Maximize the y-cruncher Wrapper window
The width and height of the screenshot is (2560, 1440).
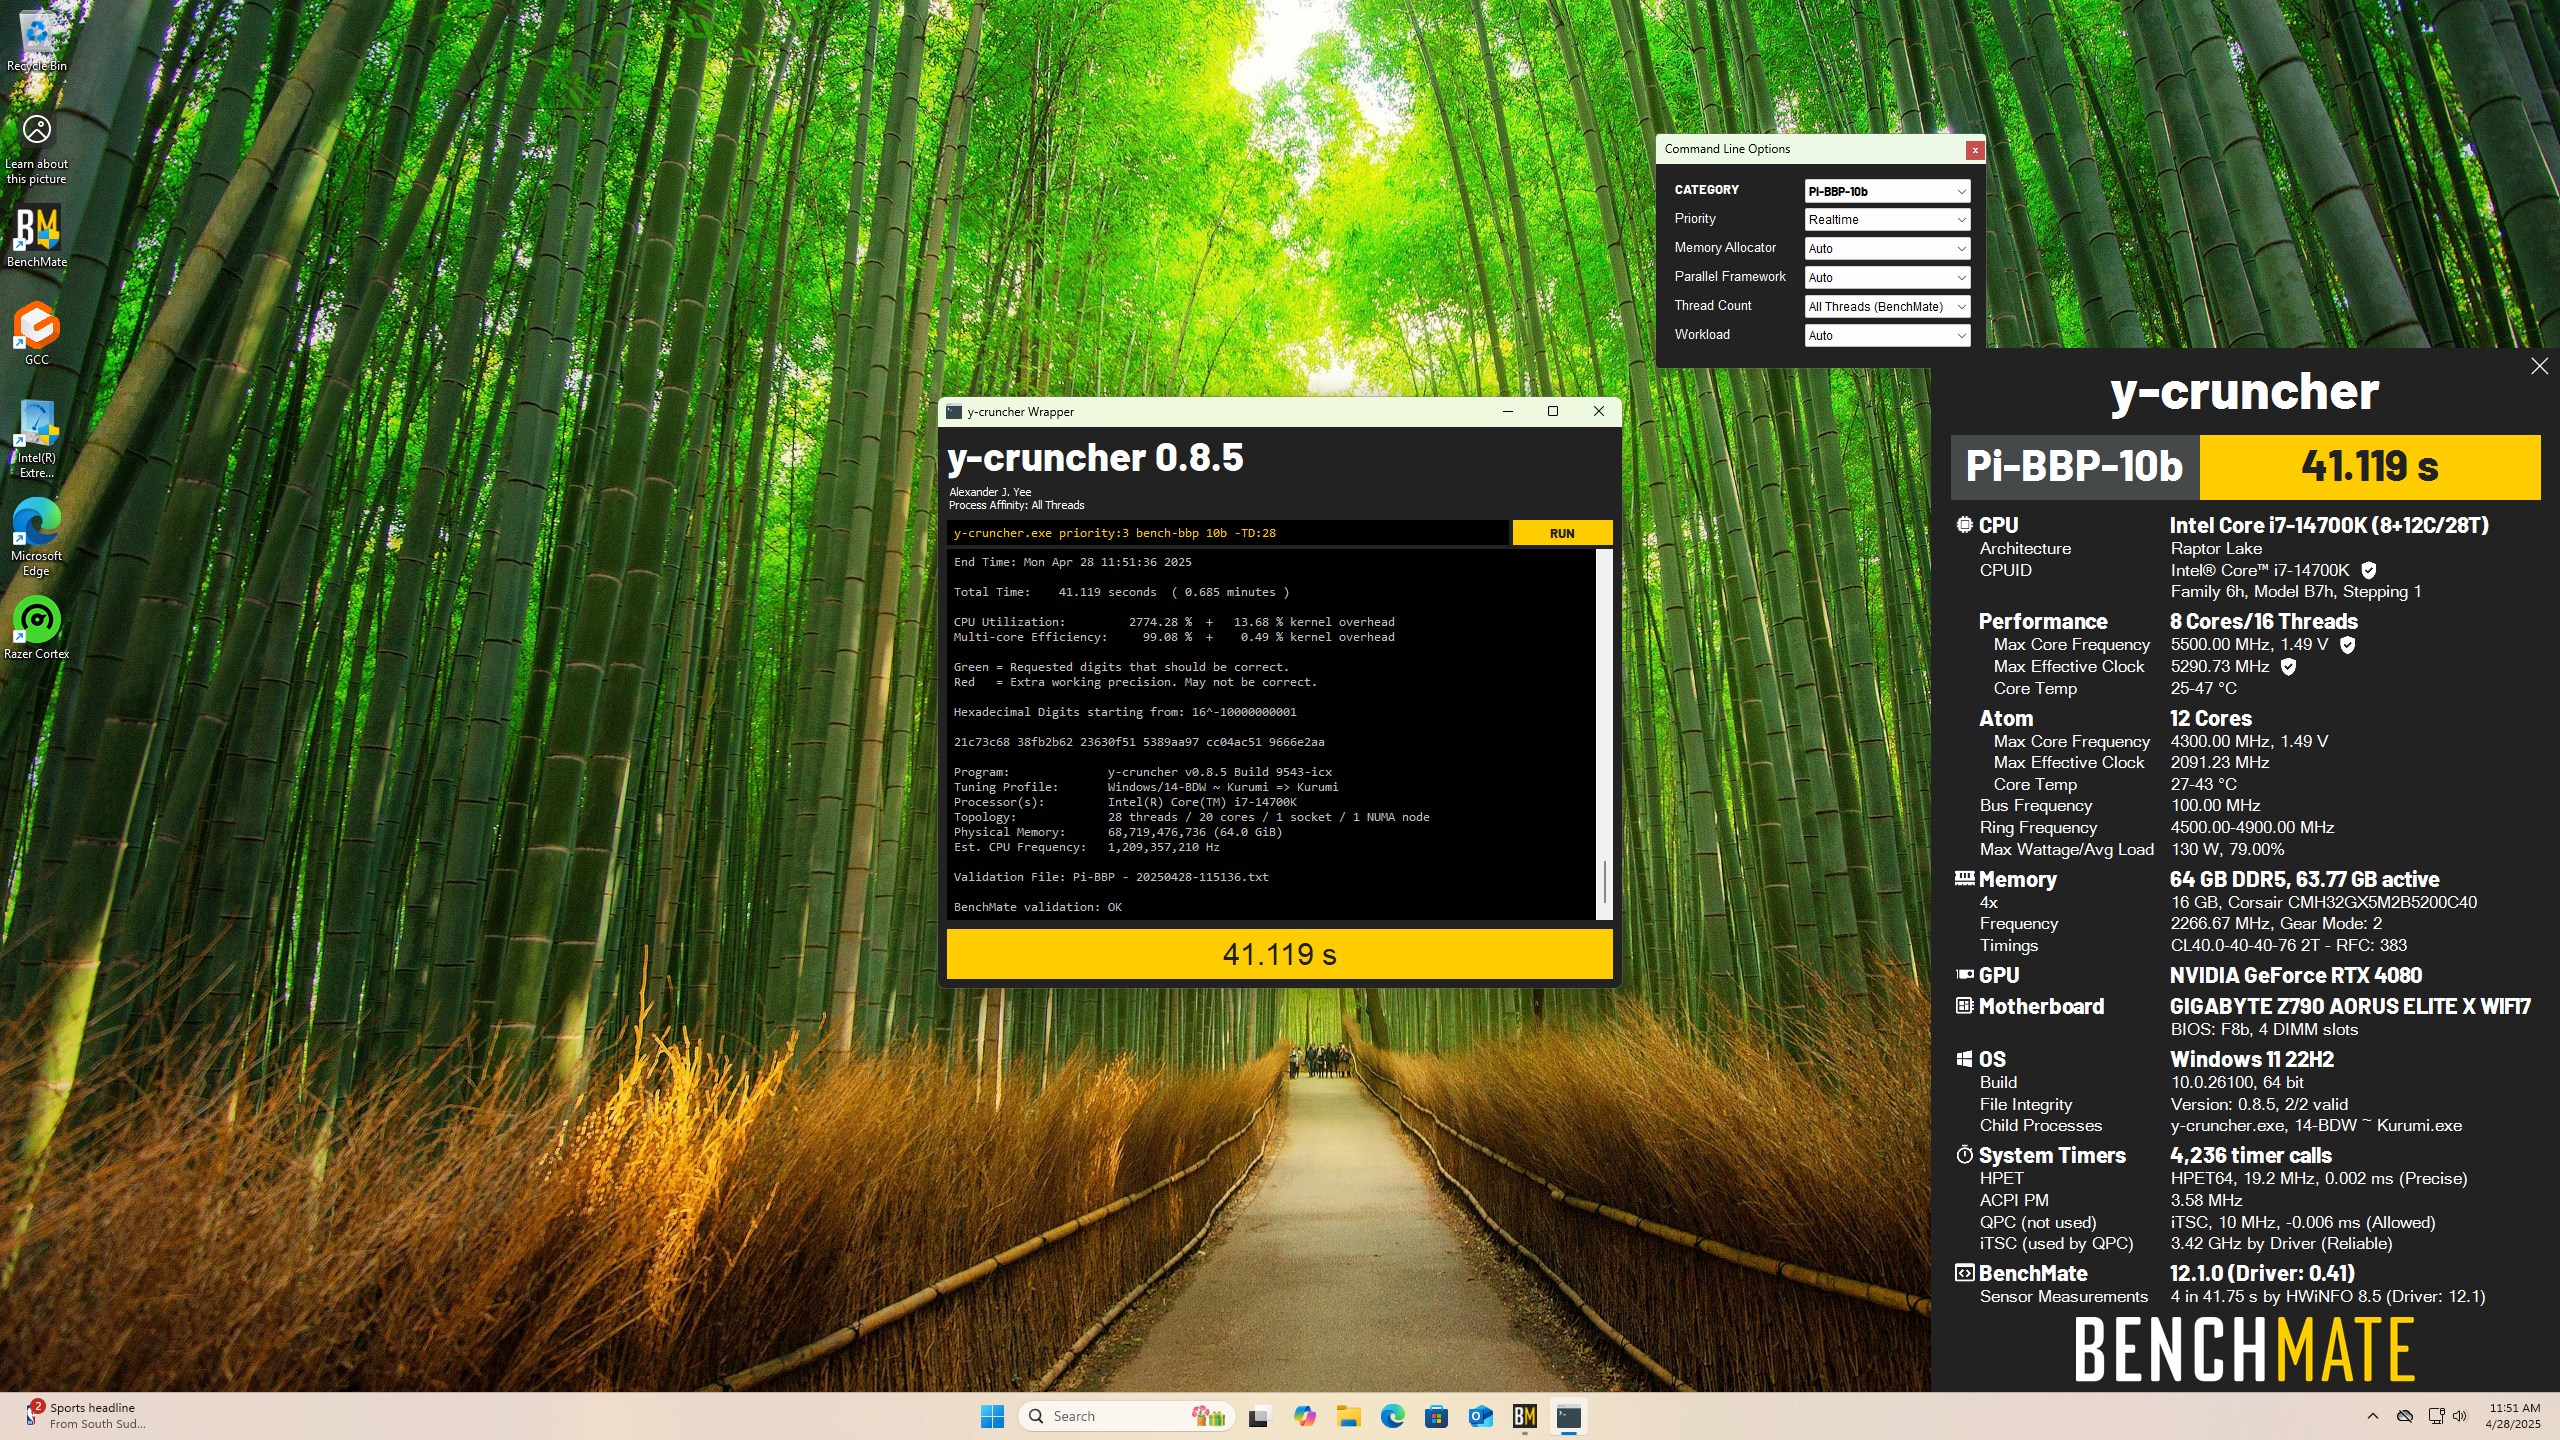click(x=1553, y=411)
